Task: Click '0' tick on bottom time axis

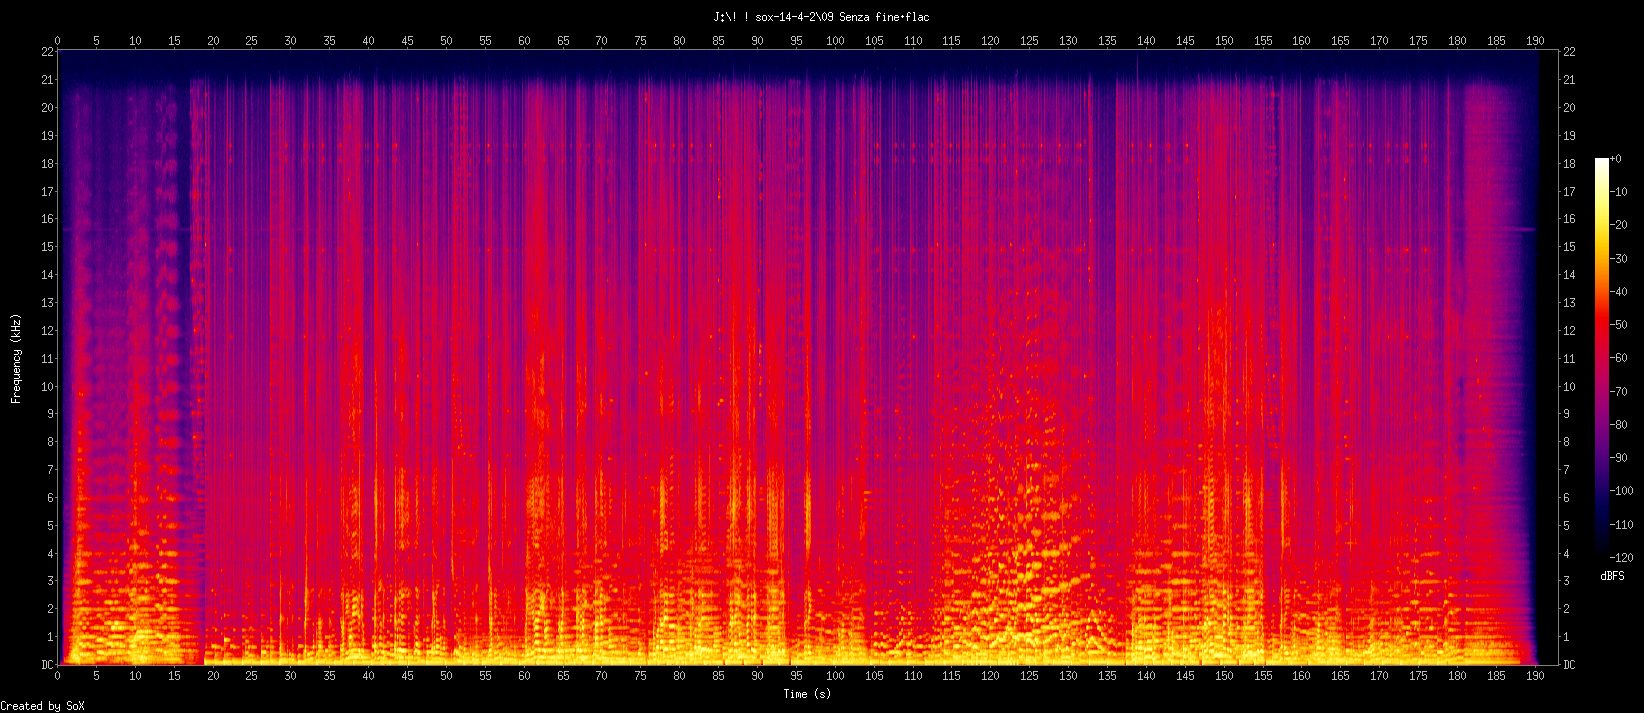Action: (58, 677)
